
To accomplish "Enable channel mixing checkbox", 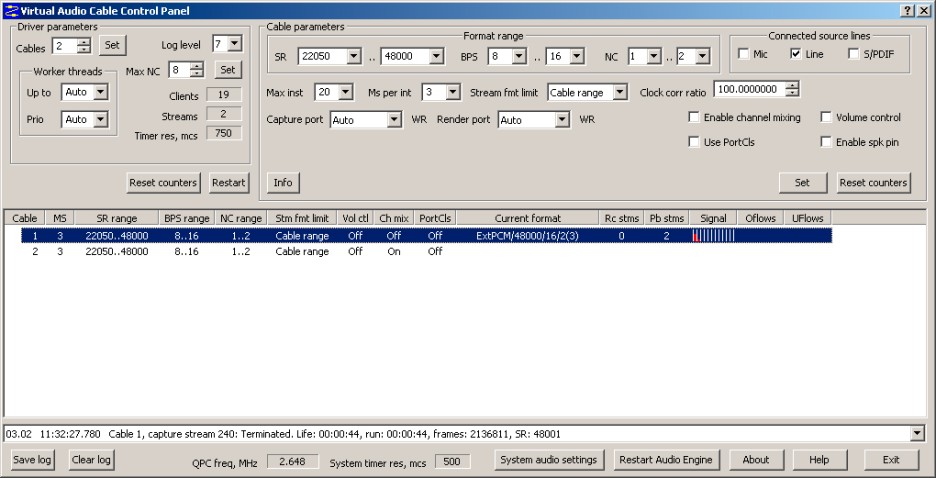I will (x=694, y=117).
